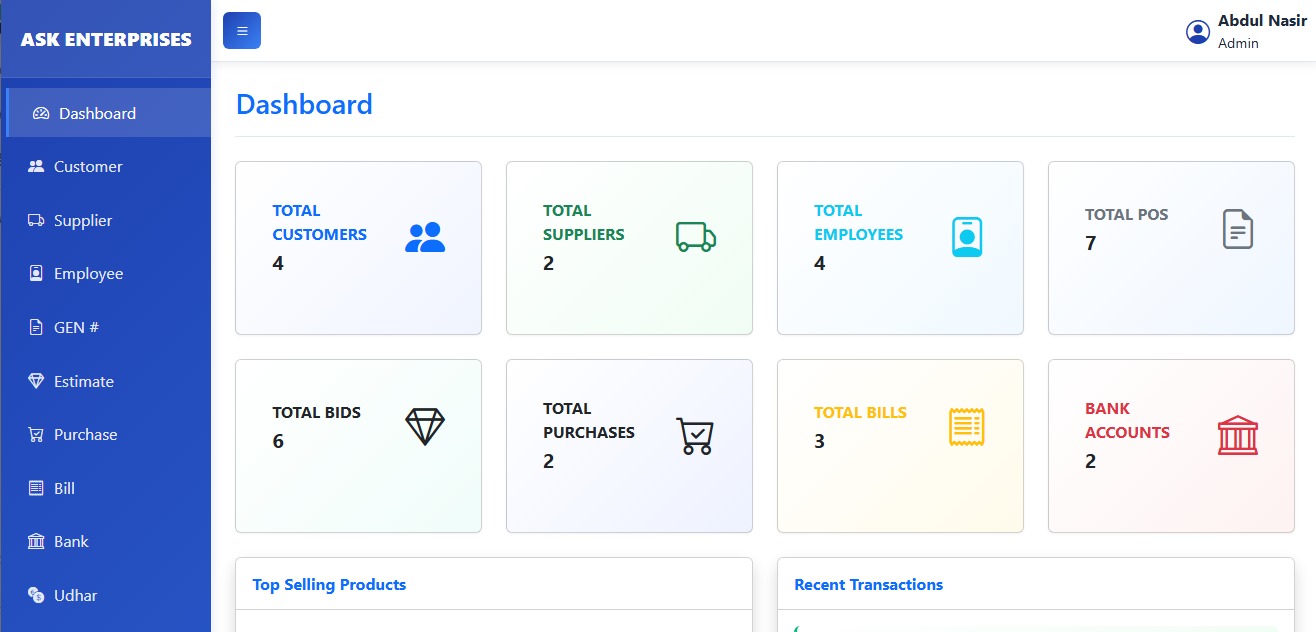Click the Total Customers people icon
Image resolution: width=1316 pixels, height=632 pixels.
[425, 237]
